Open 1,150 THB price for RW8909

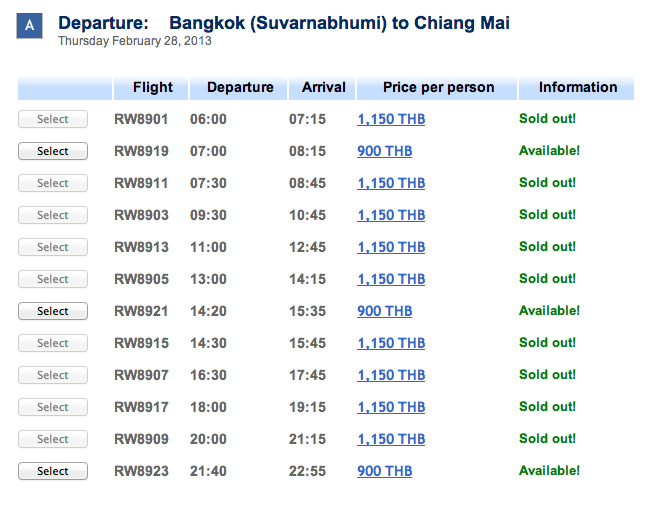(x=391, y=439)
